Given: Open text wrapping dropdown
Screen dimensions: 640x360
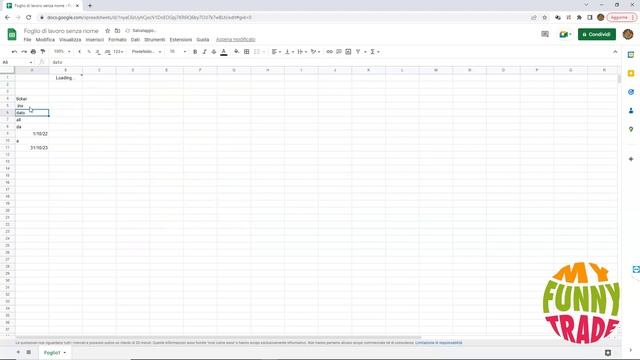Looking at the screenshot, I should (x=302, y=52).
